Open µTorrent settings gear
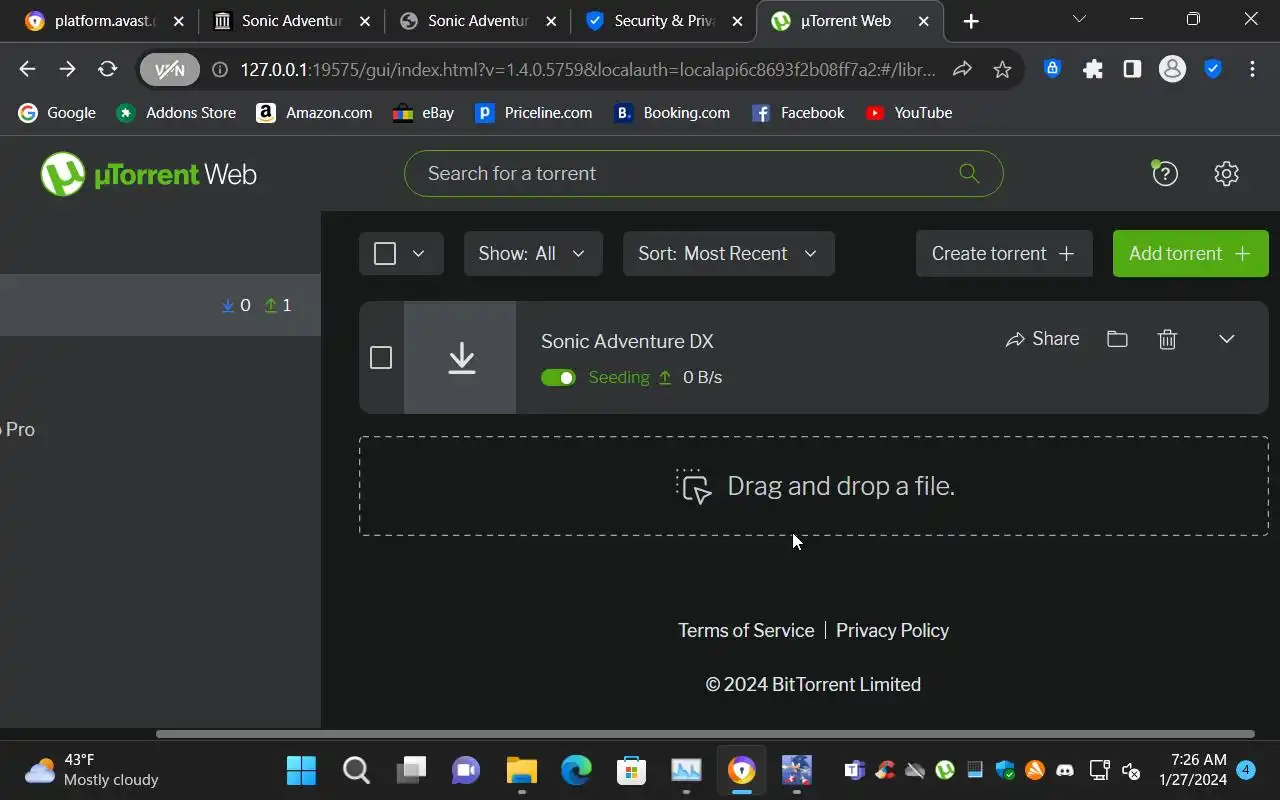 [x=1226, y=173]
